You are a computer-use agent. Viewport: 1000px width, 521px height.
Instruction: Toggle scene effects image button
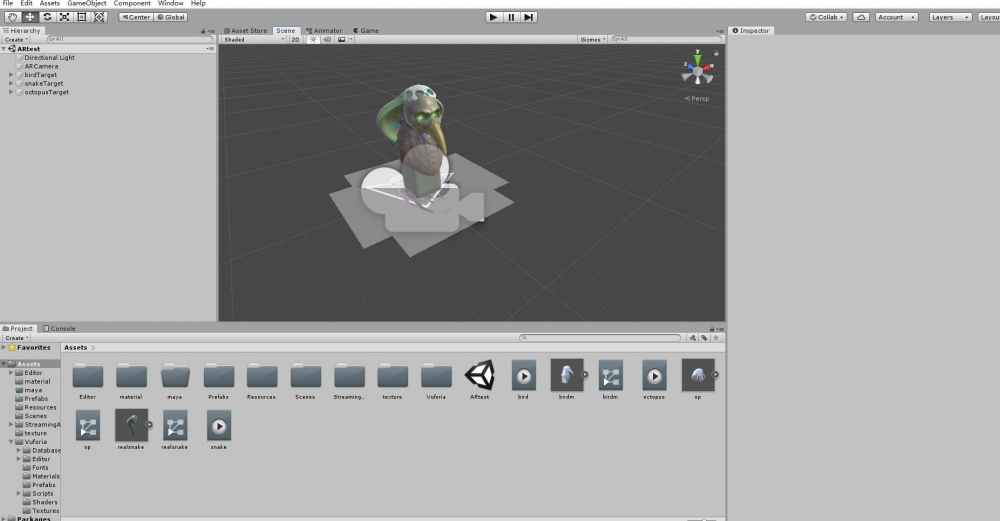click(x=341, y=40)
